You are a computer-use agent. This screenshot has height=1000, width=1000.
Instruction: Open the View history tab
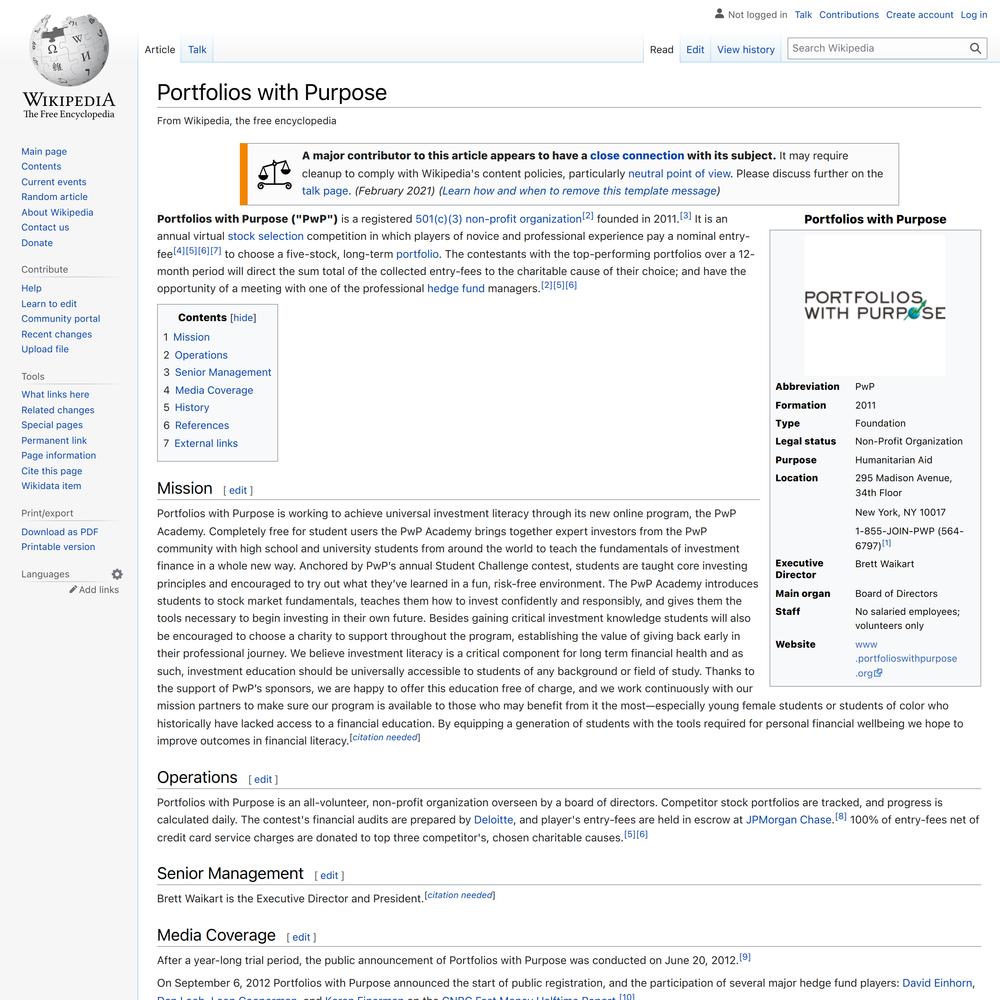[x=746, y=50]
